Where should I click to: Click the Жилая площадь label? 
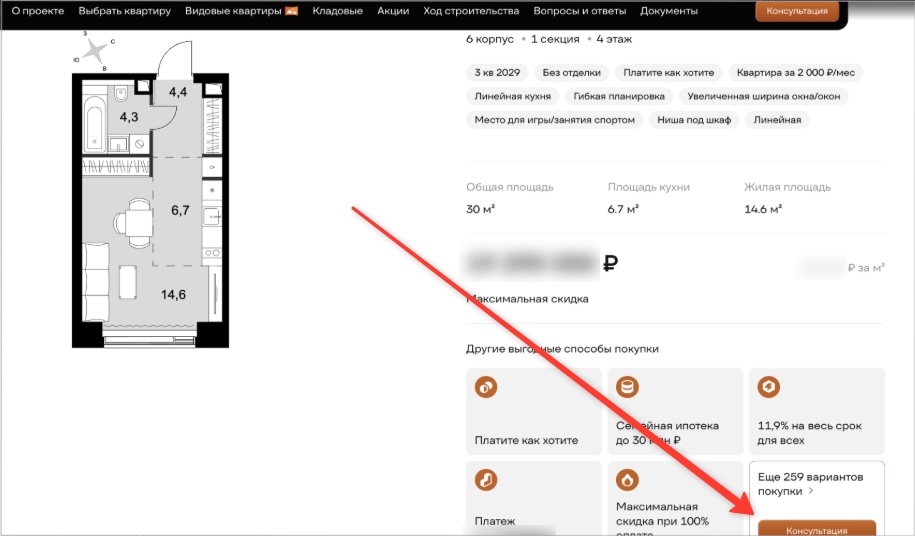point(787,187)
